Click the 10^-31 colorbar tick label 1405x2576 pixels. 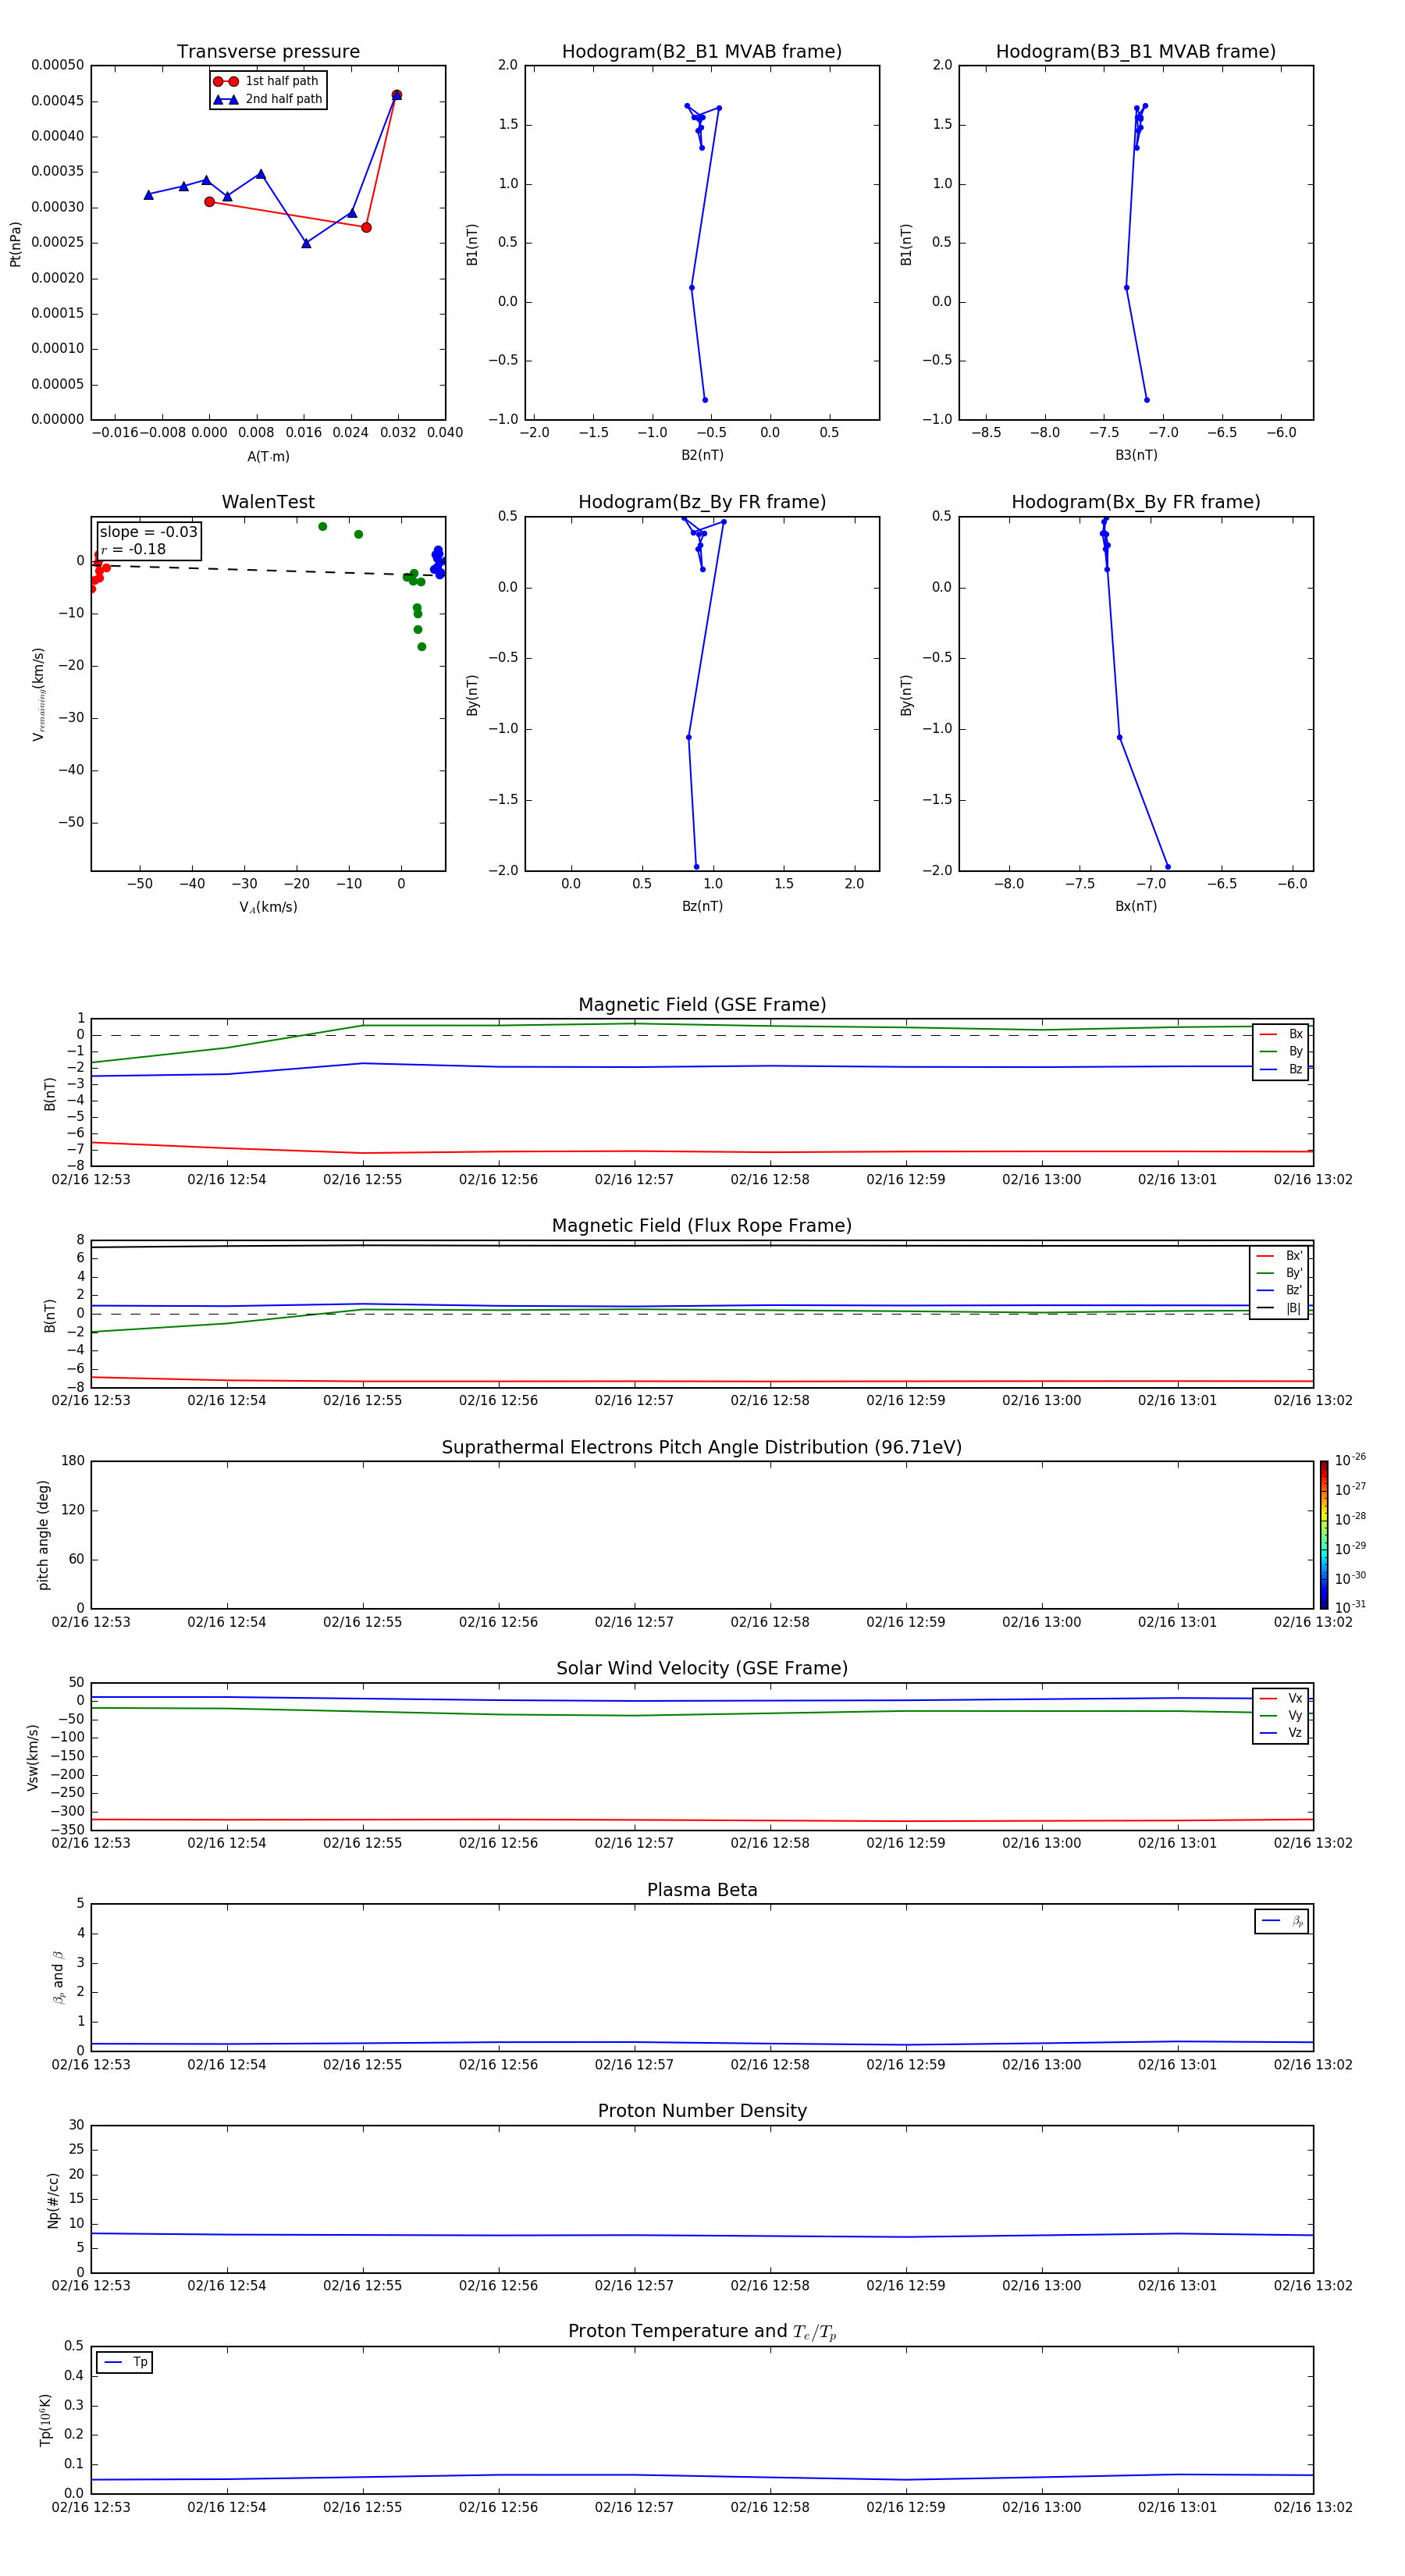tap(1350, 1607)
